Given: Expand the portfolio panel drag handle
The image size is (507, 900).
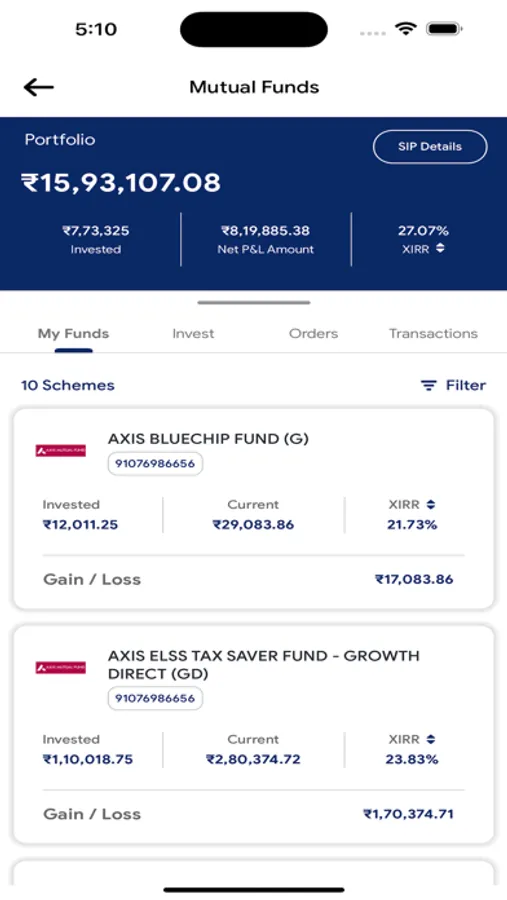Looking at the screenshot, I should click(254, 302).
